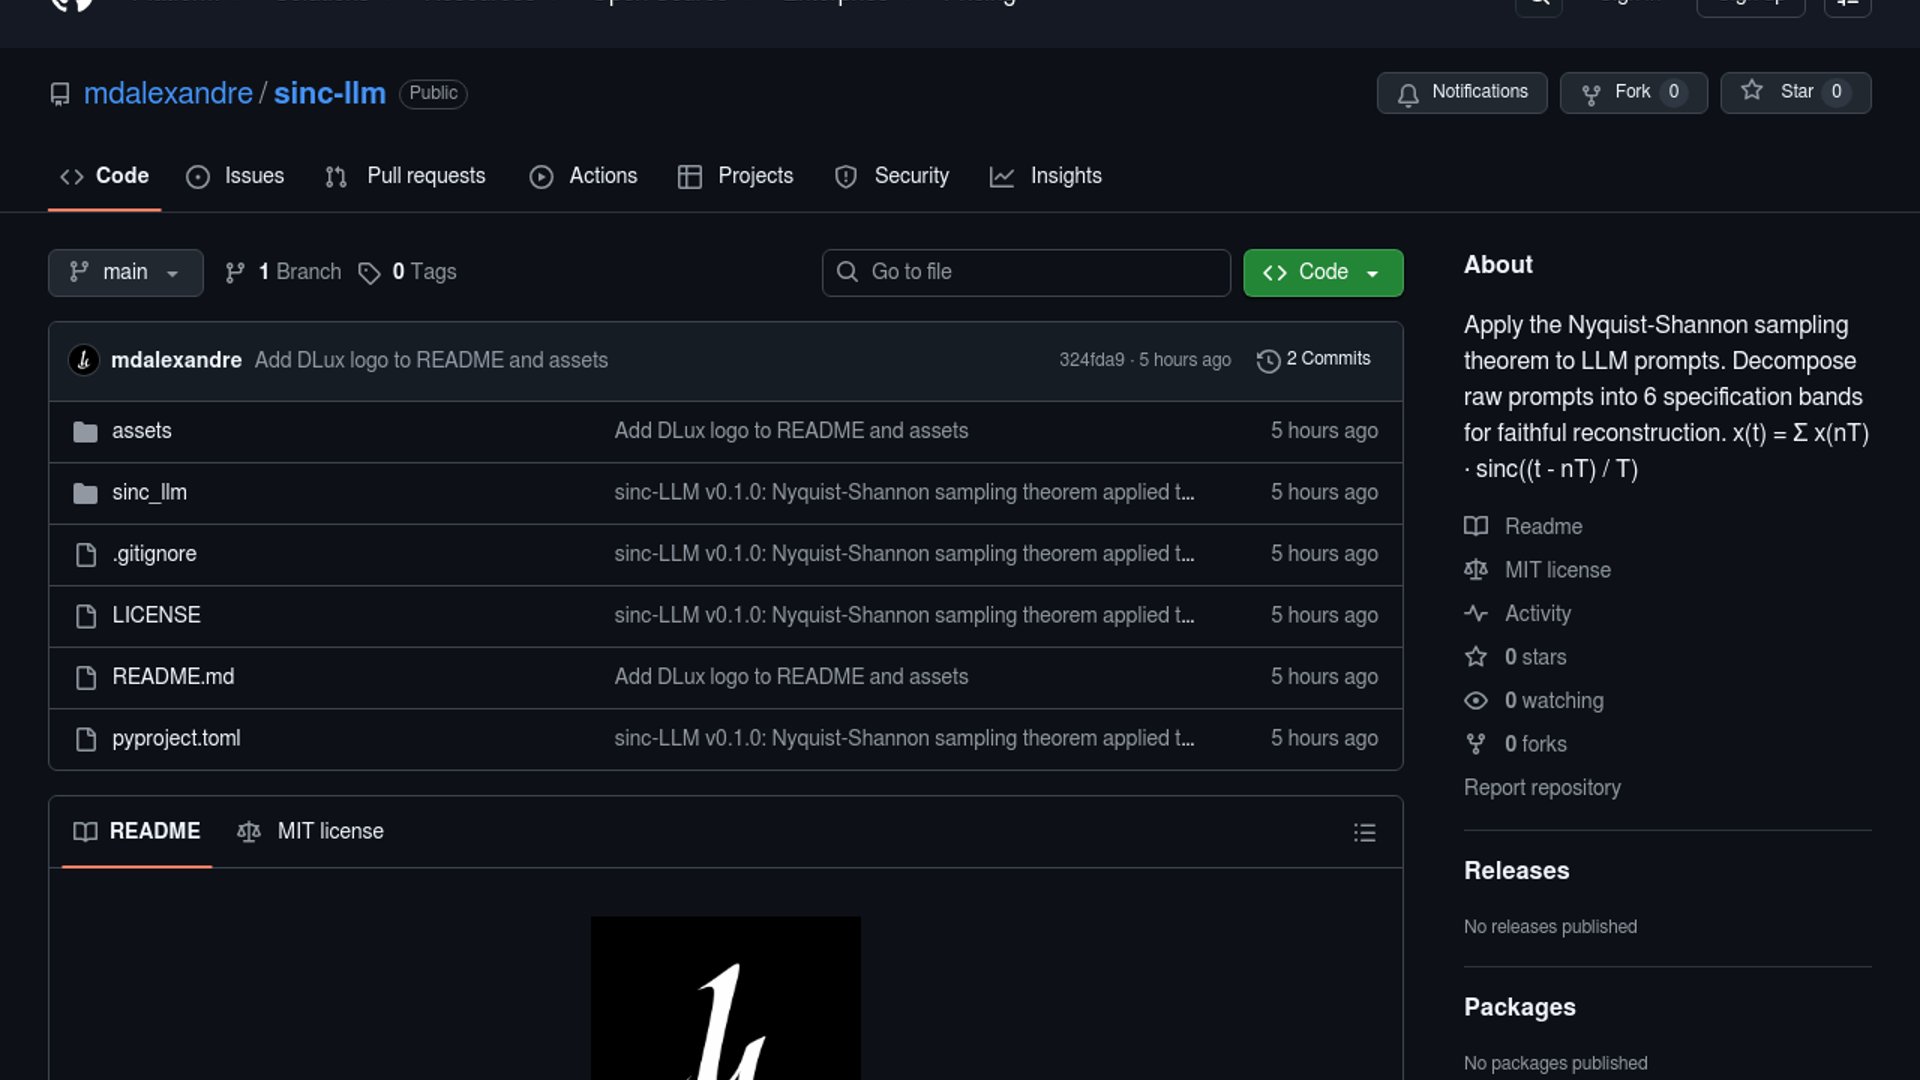Viewport: 1920px width, 1080px height.
Task: Expand the green Code dropdown button
Action: 1322,272
